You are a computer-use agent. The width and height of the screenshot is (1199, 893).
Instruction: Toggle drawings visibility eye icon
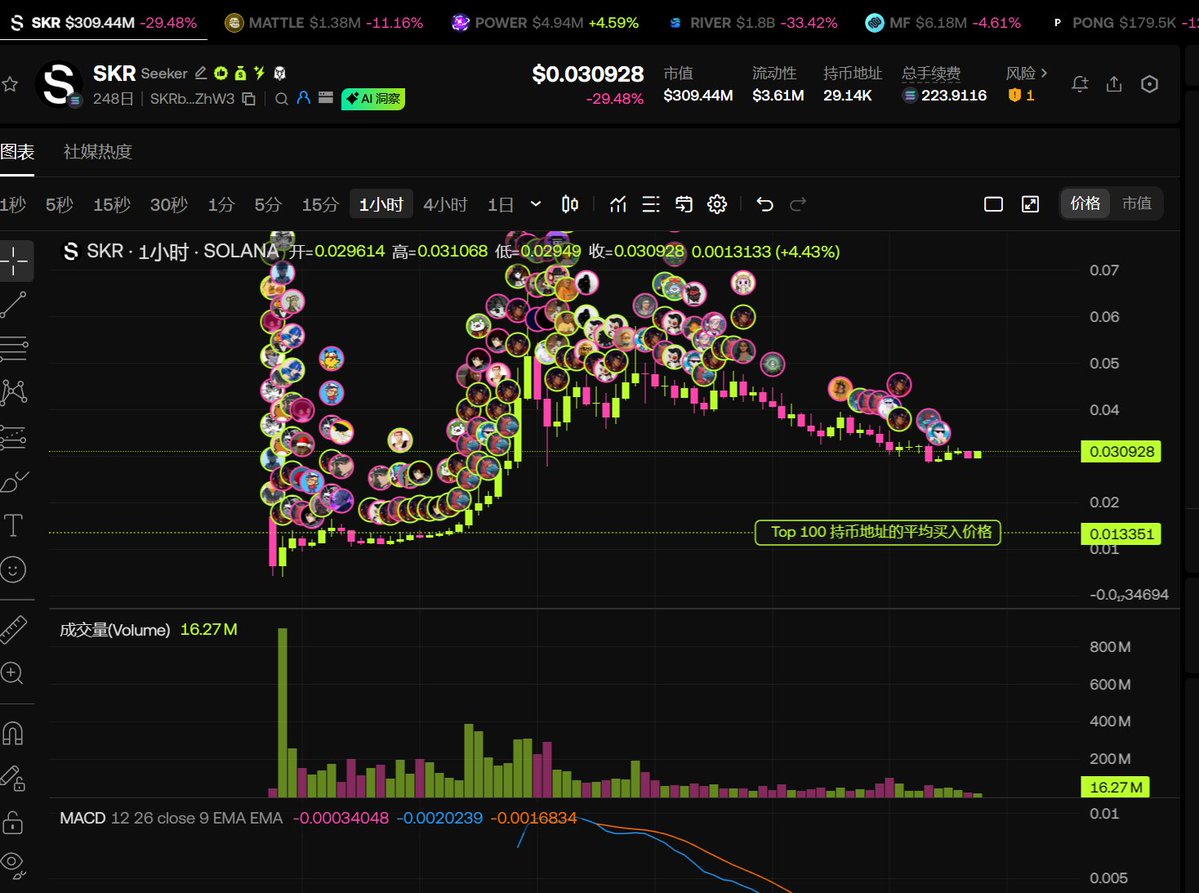(14, 861)
